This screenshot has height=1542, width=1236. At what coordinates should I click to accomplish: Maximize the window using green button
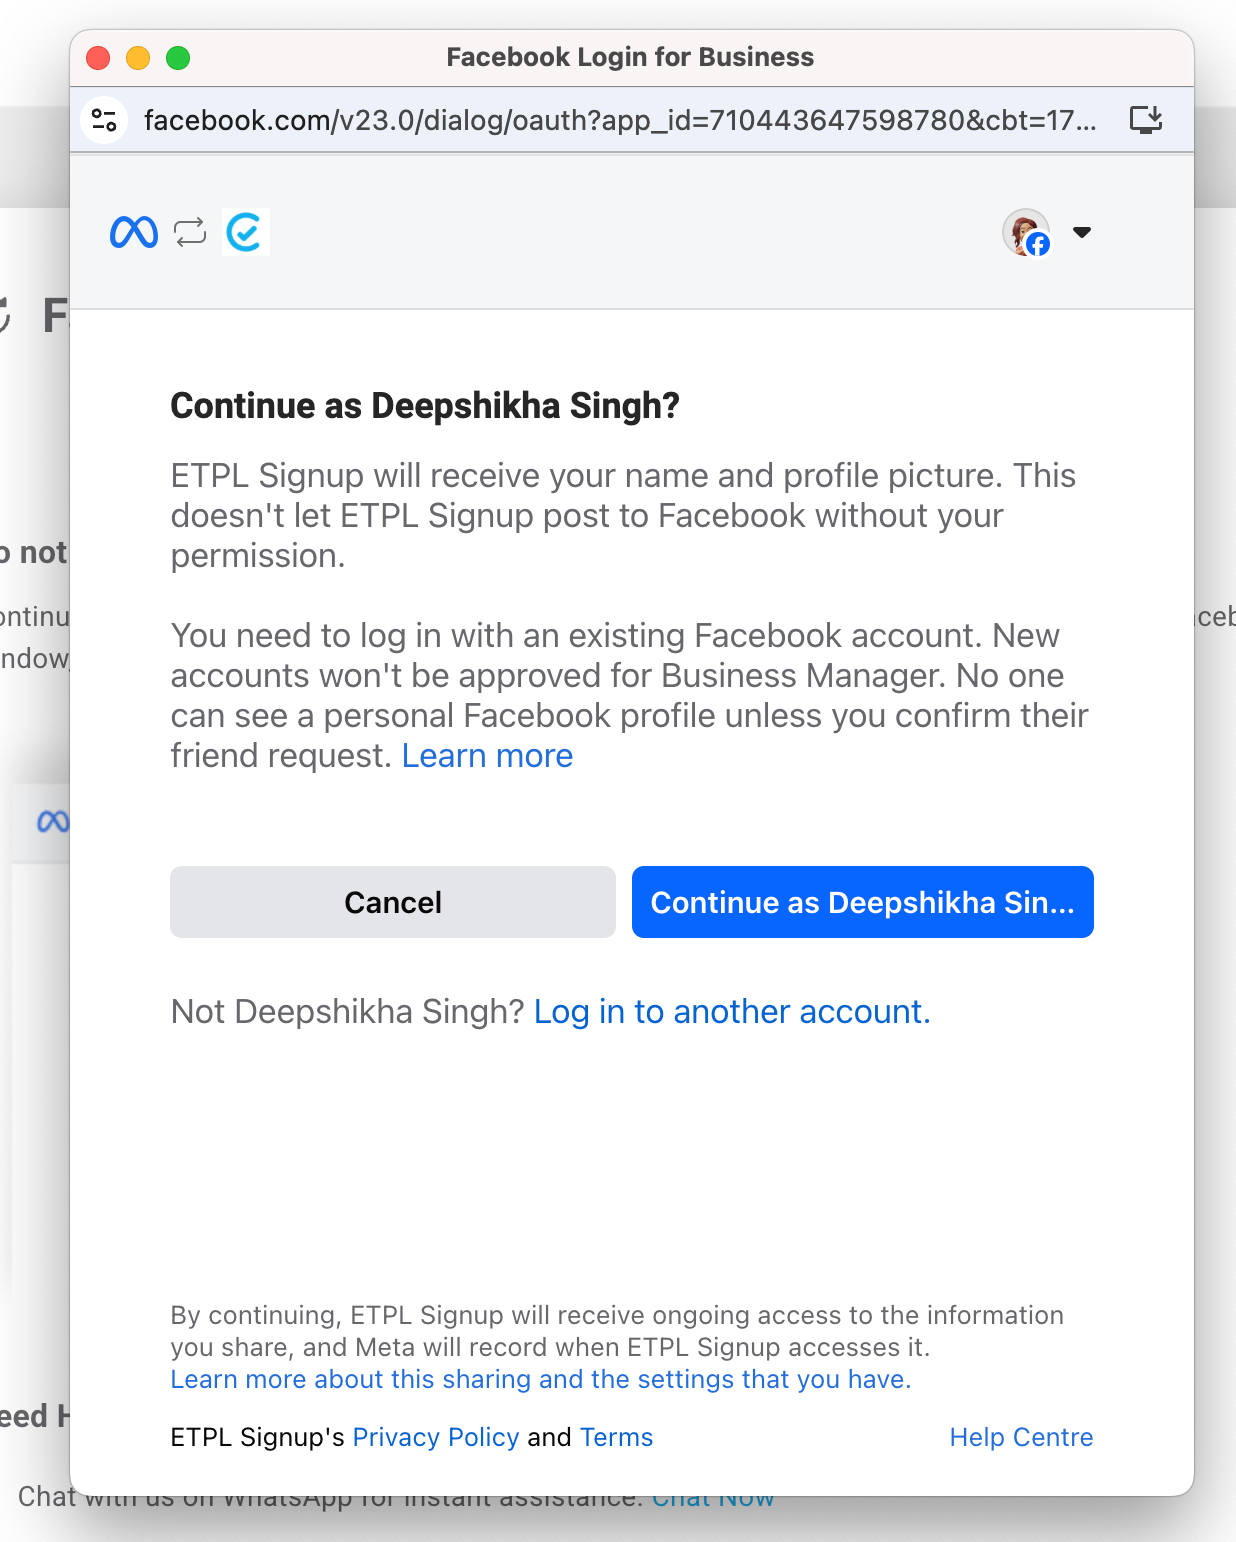[x=178, y=58]
